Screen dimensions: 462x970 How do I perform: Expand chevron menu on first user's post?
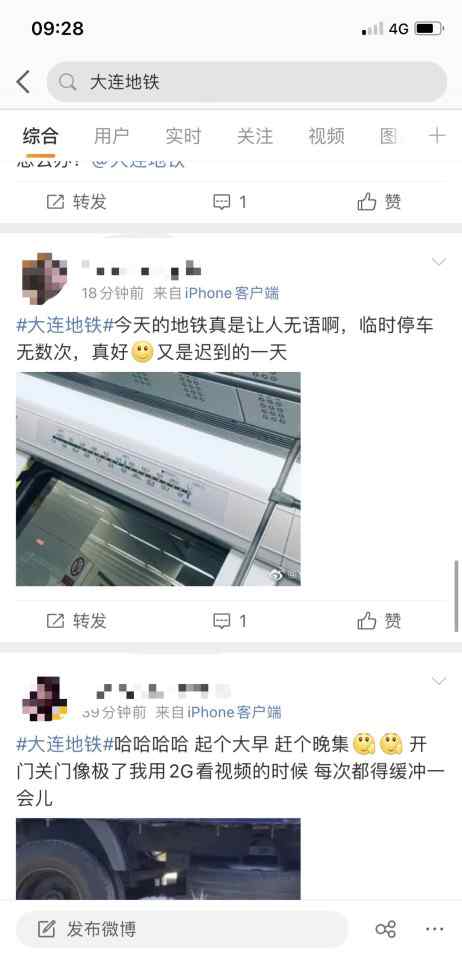point(438,262)
